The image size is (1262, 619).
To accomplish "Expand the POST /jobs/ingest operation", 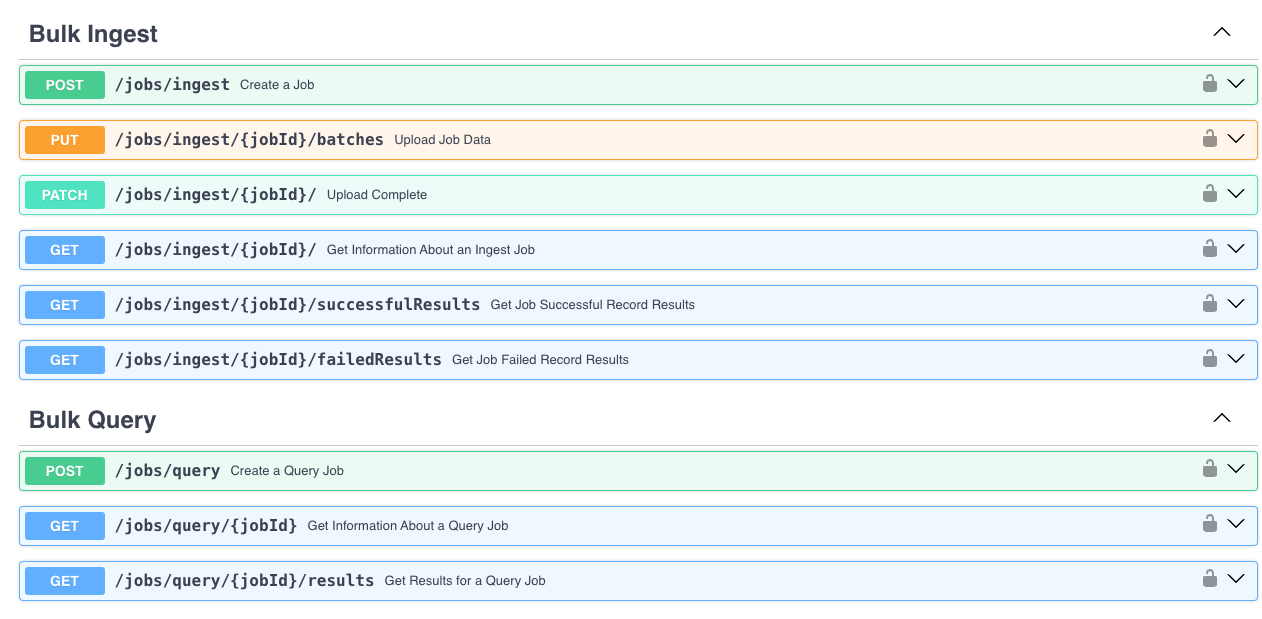I will [x=1236, y=84].
